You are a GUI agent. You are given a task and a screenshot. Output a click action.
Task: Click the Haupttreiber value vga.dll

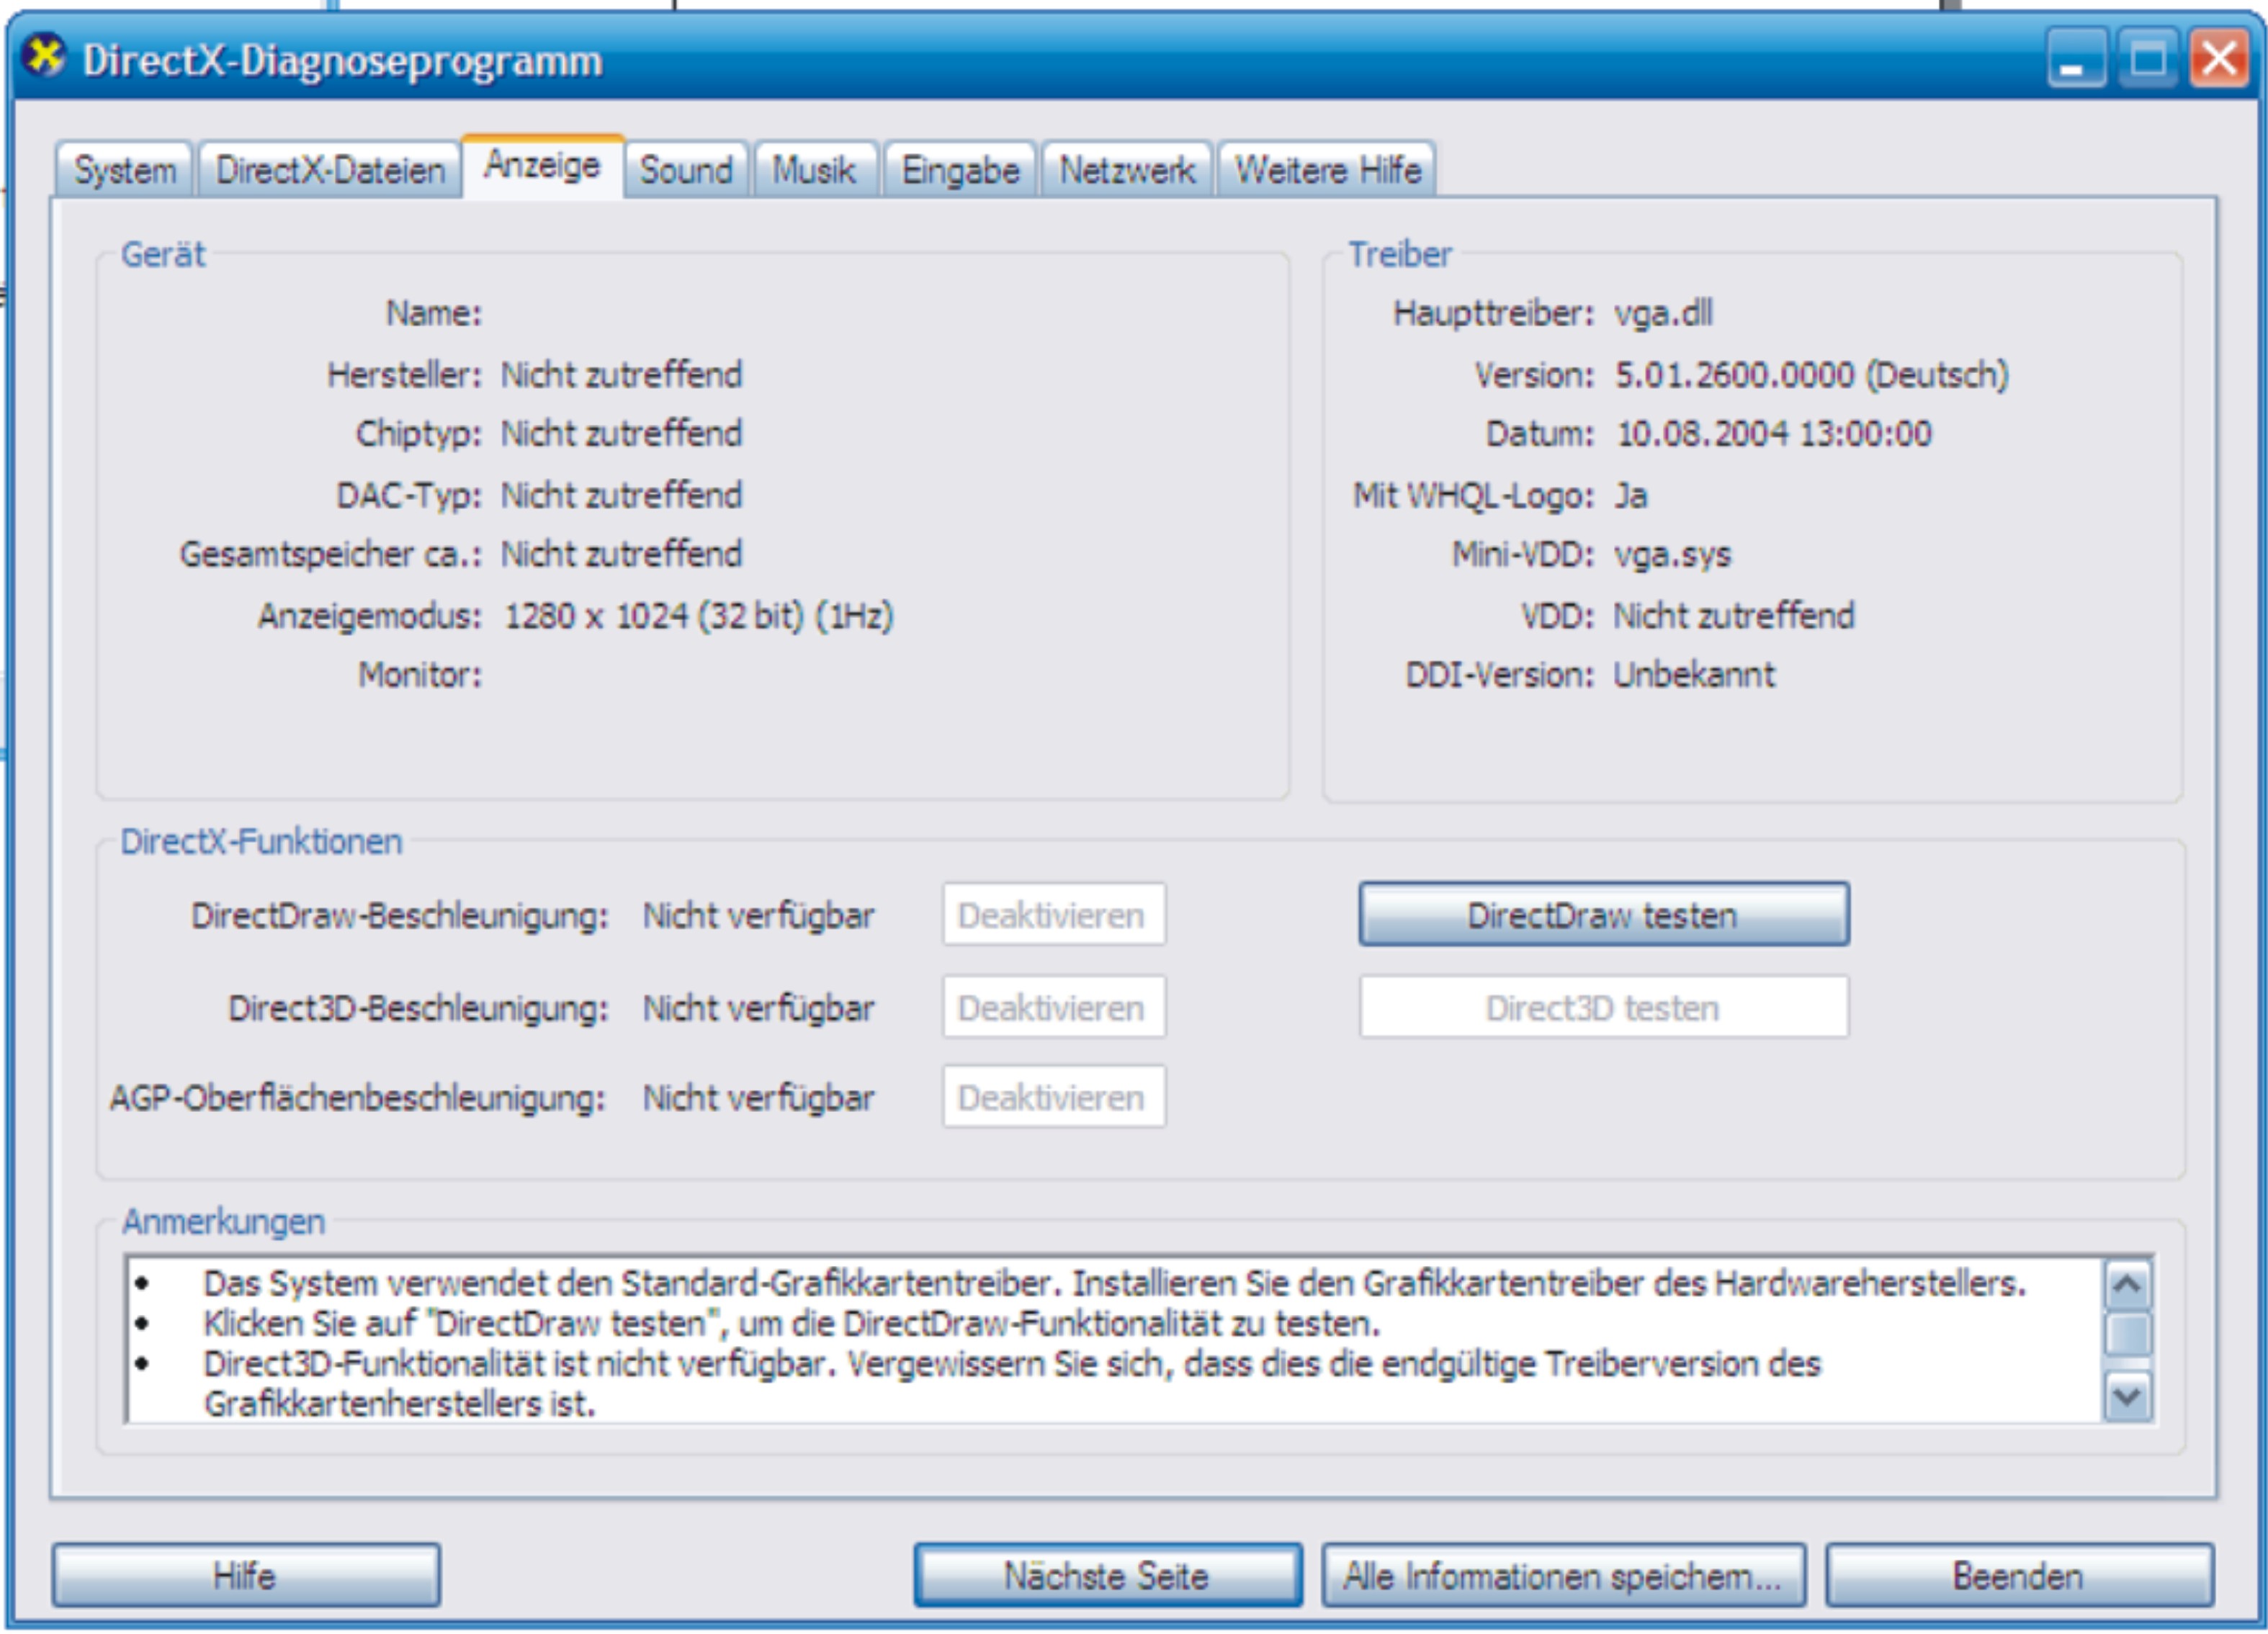pos(1663,314)
